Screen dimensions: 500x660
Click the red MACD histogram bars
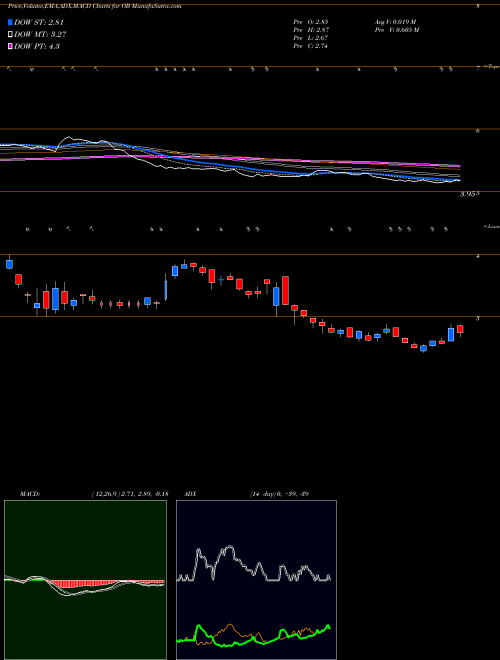105,584
